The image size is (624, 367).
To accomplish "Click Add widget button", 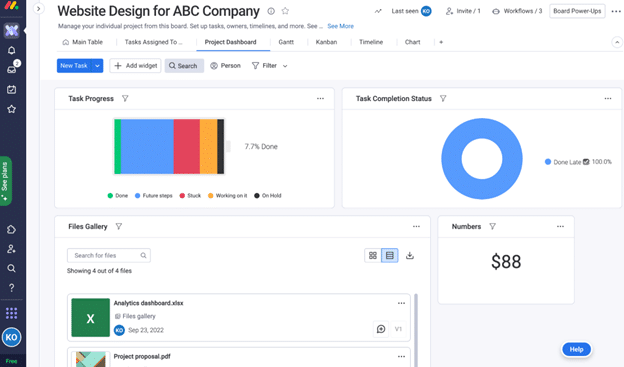I will pos(135,66).
